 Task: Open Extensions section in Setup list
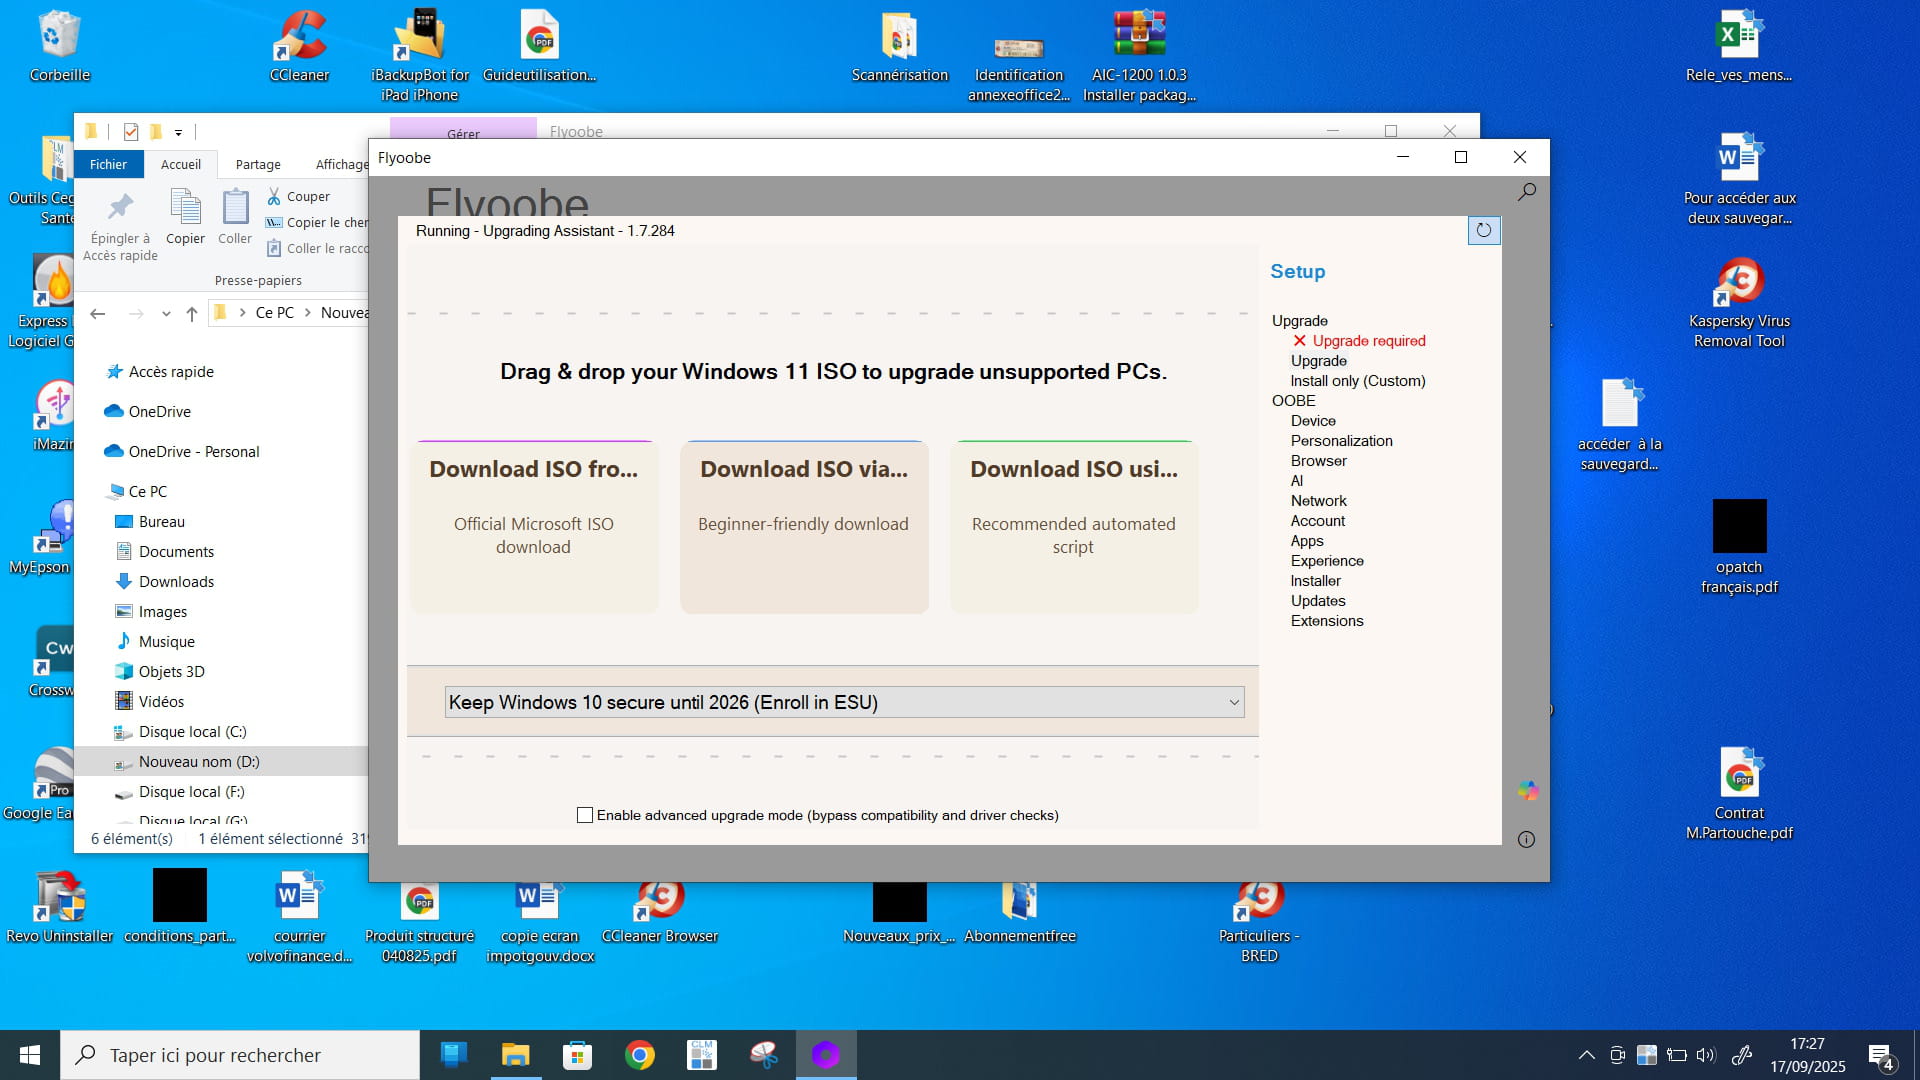tap(1327, 621)
